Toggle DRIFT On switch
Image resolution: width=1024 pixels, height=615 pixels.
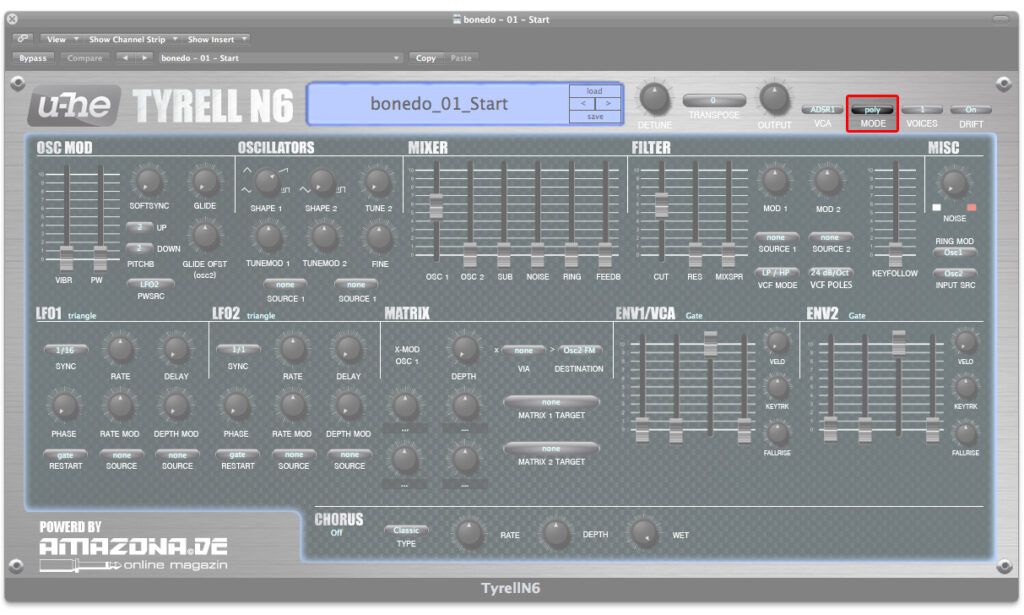(971, 110)
